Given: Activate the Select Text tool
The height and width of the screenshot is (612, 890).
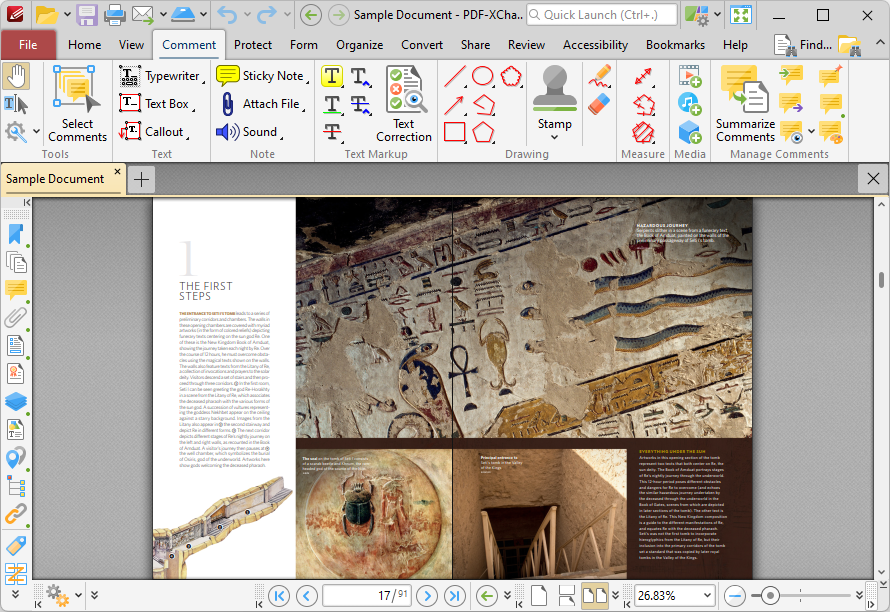Looking at the screenshot, I should coord(16,104).
